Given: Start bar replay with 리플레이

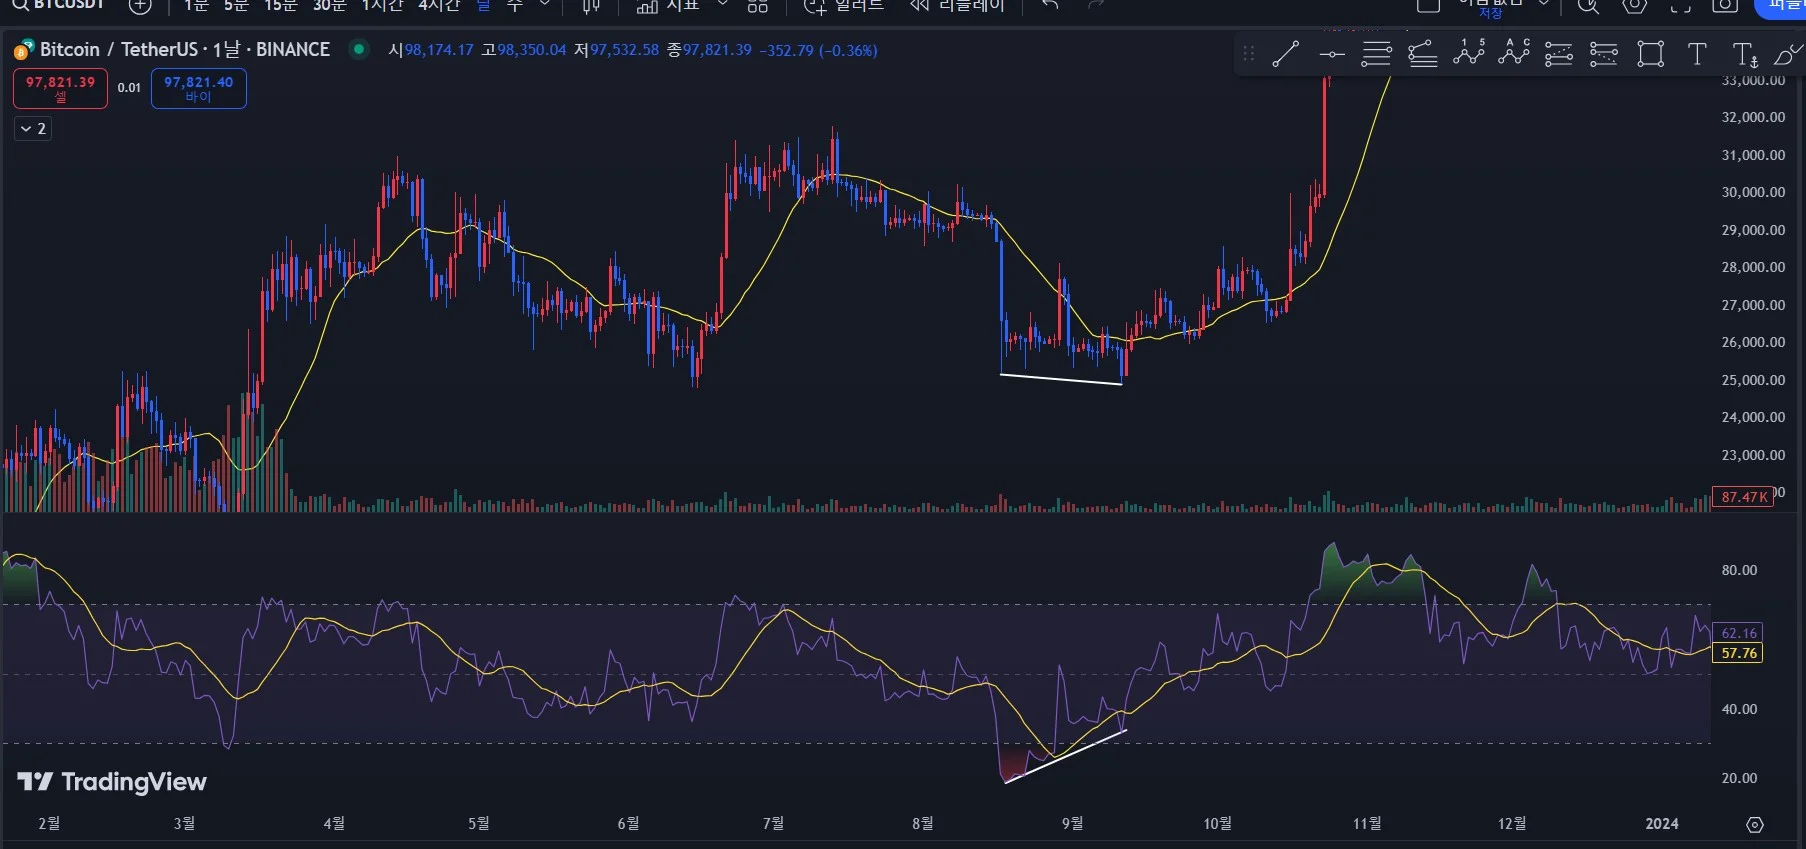Looking at the screenshot, I should [x=957, y=6].
